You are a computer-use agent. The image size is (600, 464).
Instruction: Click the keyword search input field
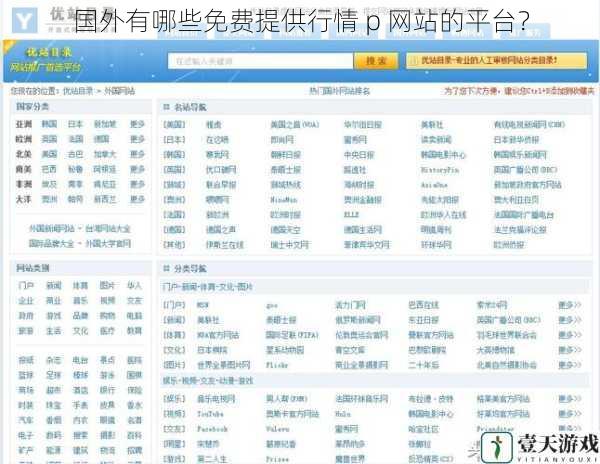click(x=260, y=61)
